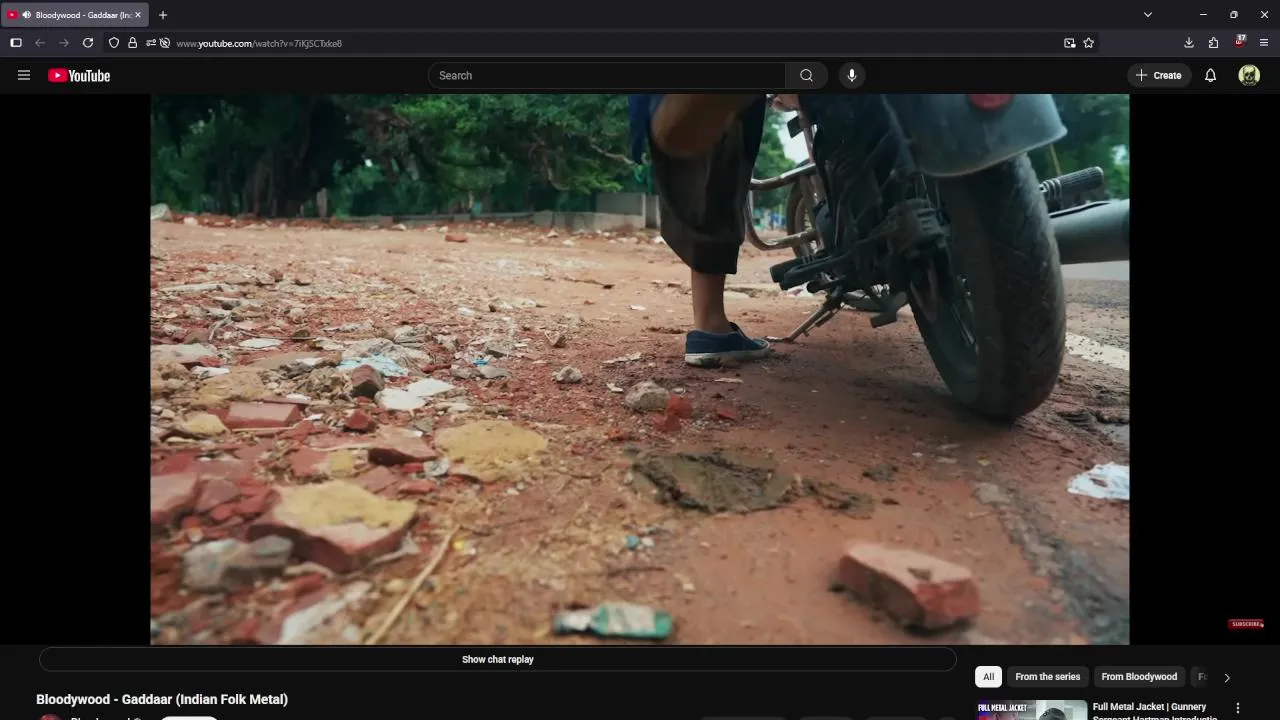Open Firefox application menu
The image size is (1280, 720).
click(x=1264, y=43)
